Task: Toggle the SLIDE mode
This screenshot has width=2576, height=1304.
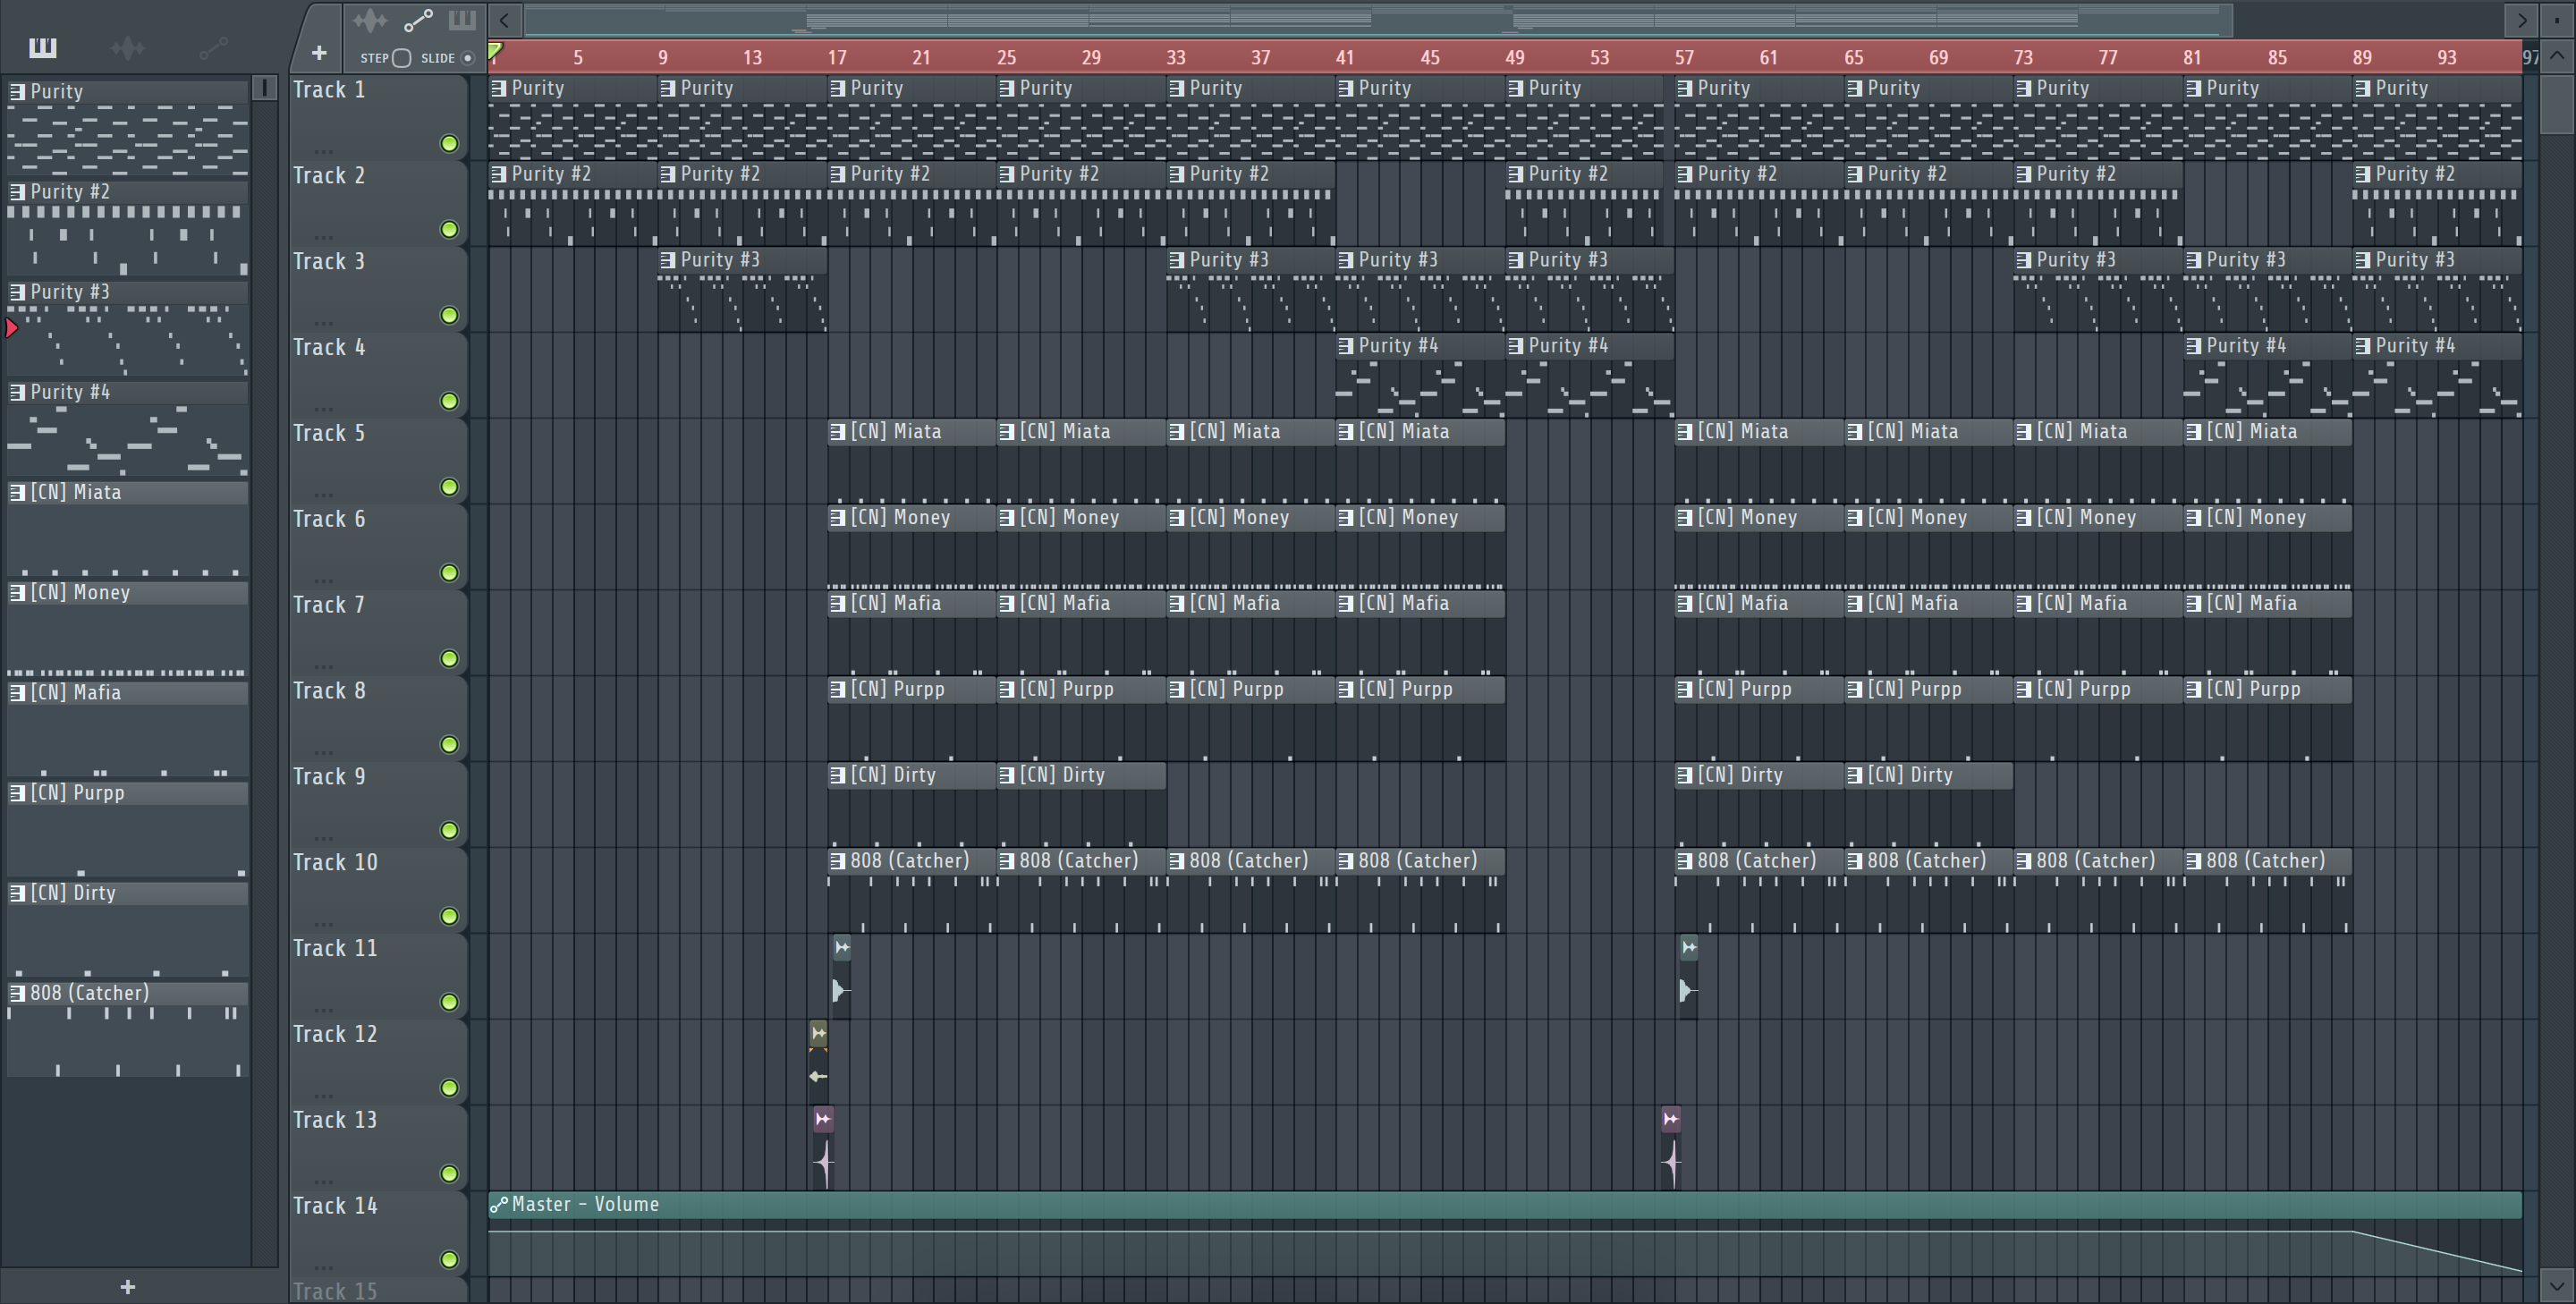Action: pos(467,58)
